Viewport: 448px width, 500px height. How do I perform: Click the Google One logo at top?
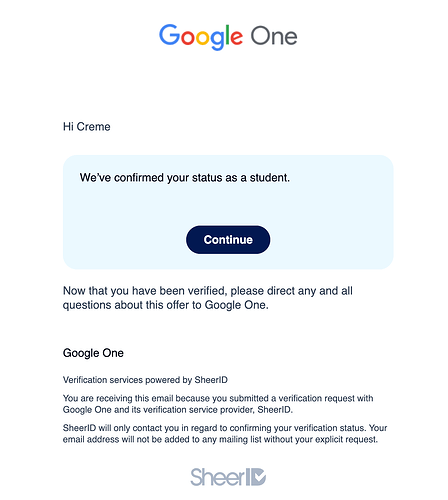pyautogui.click(x=228, y=37)
